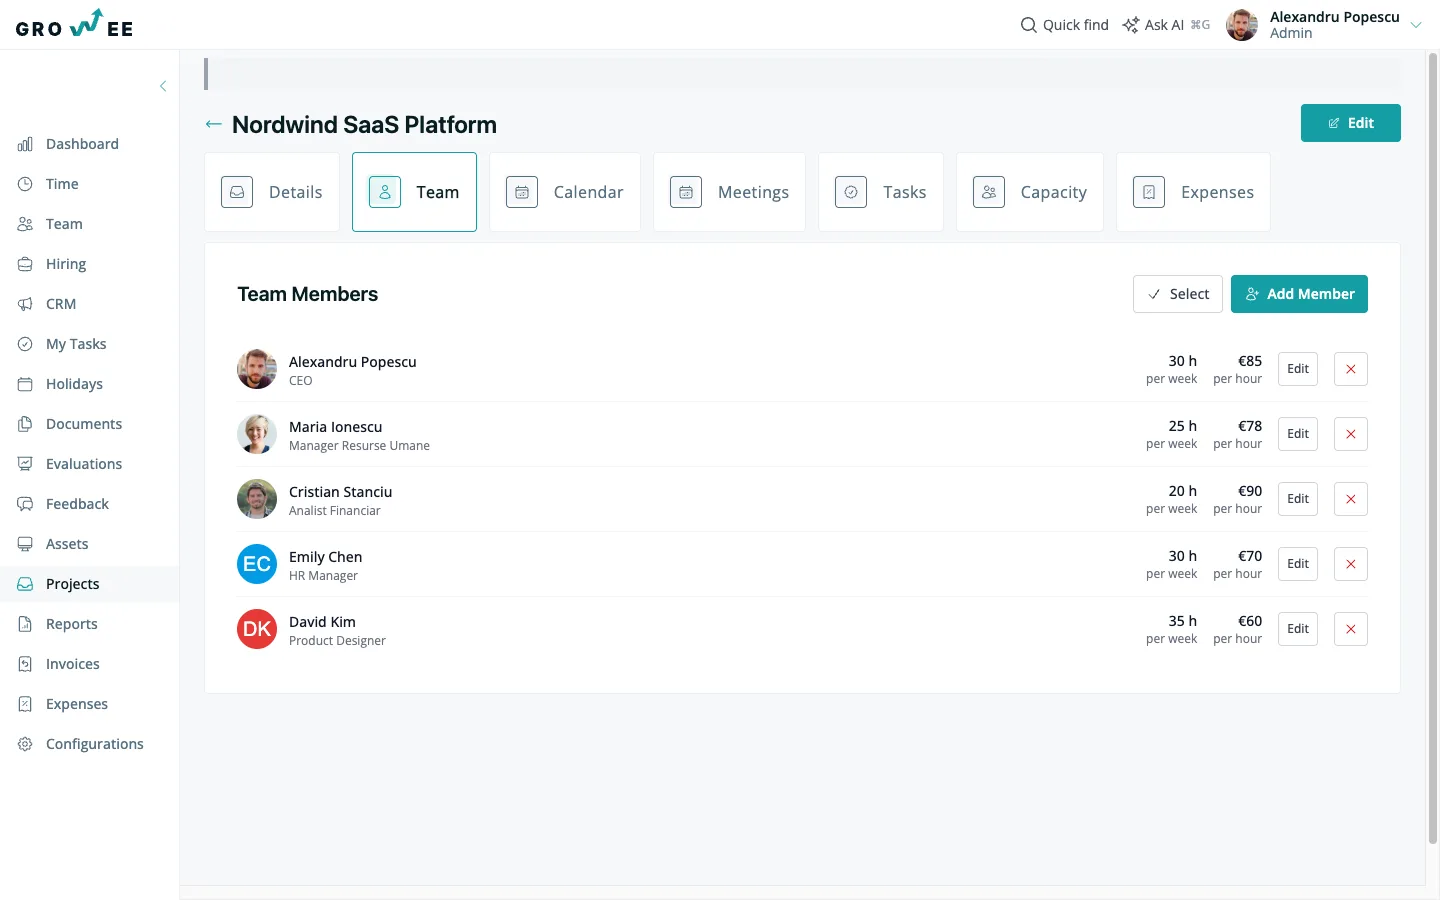Edit Maria Ionescu's team entry
1440x900 pixels.
pyautogui.click(x=1298, y=434)
